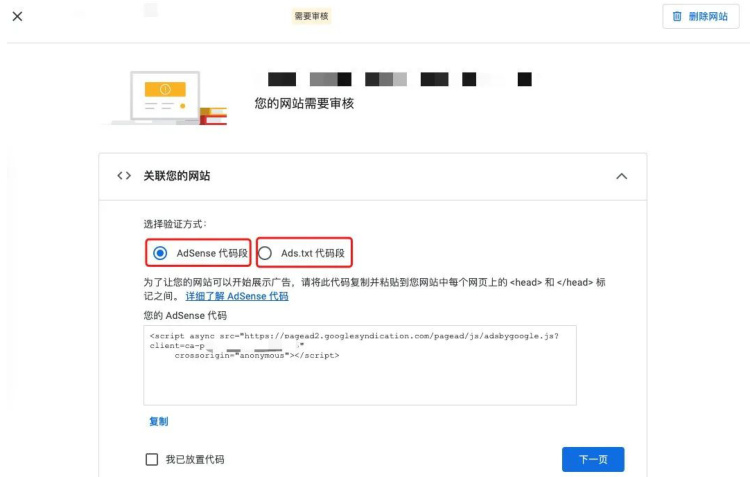Collapse the 关联您的网站 section with the chevron
This screenshot has width=750, height=477.
pos(621,176)
